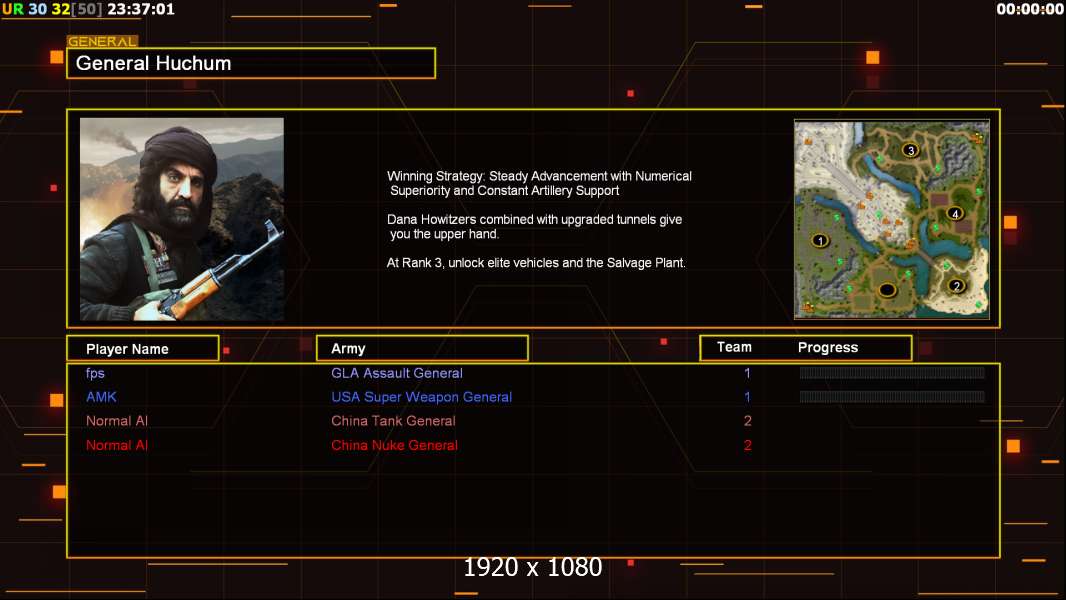
Task: Click China Tank General army entry
Action: [x=393, y=421]
